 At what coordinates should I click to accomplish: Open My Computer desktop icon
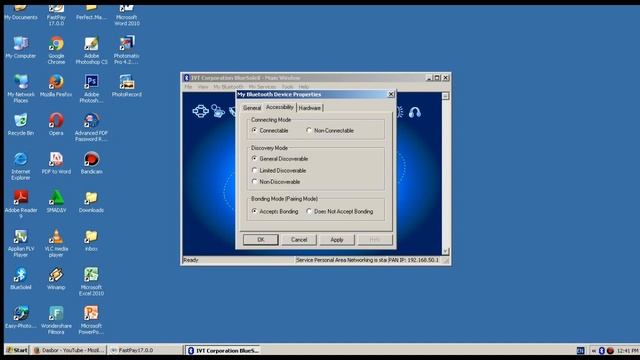tap(21, 47)
